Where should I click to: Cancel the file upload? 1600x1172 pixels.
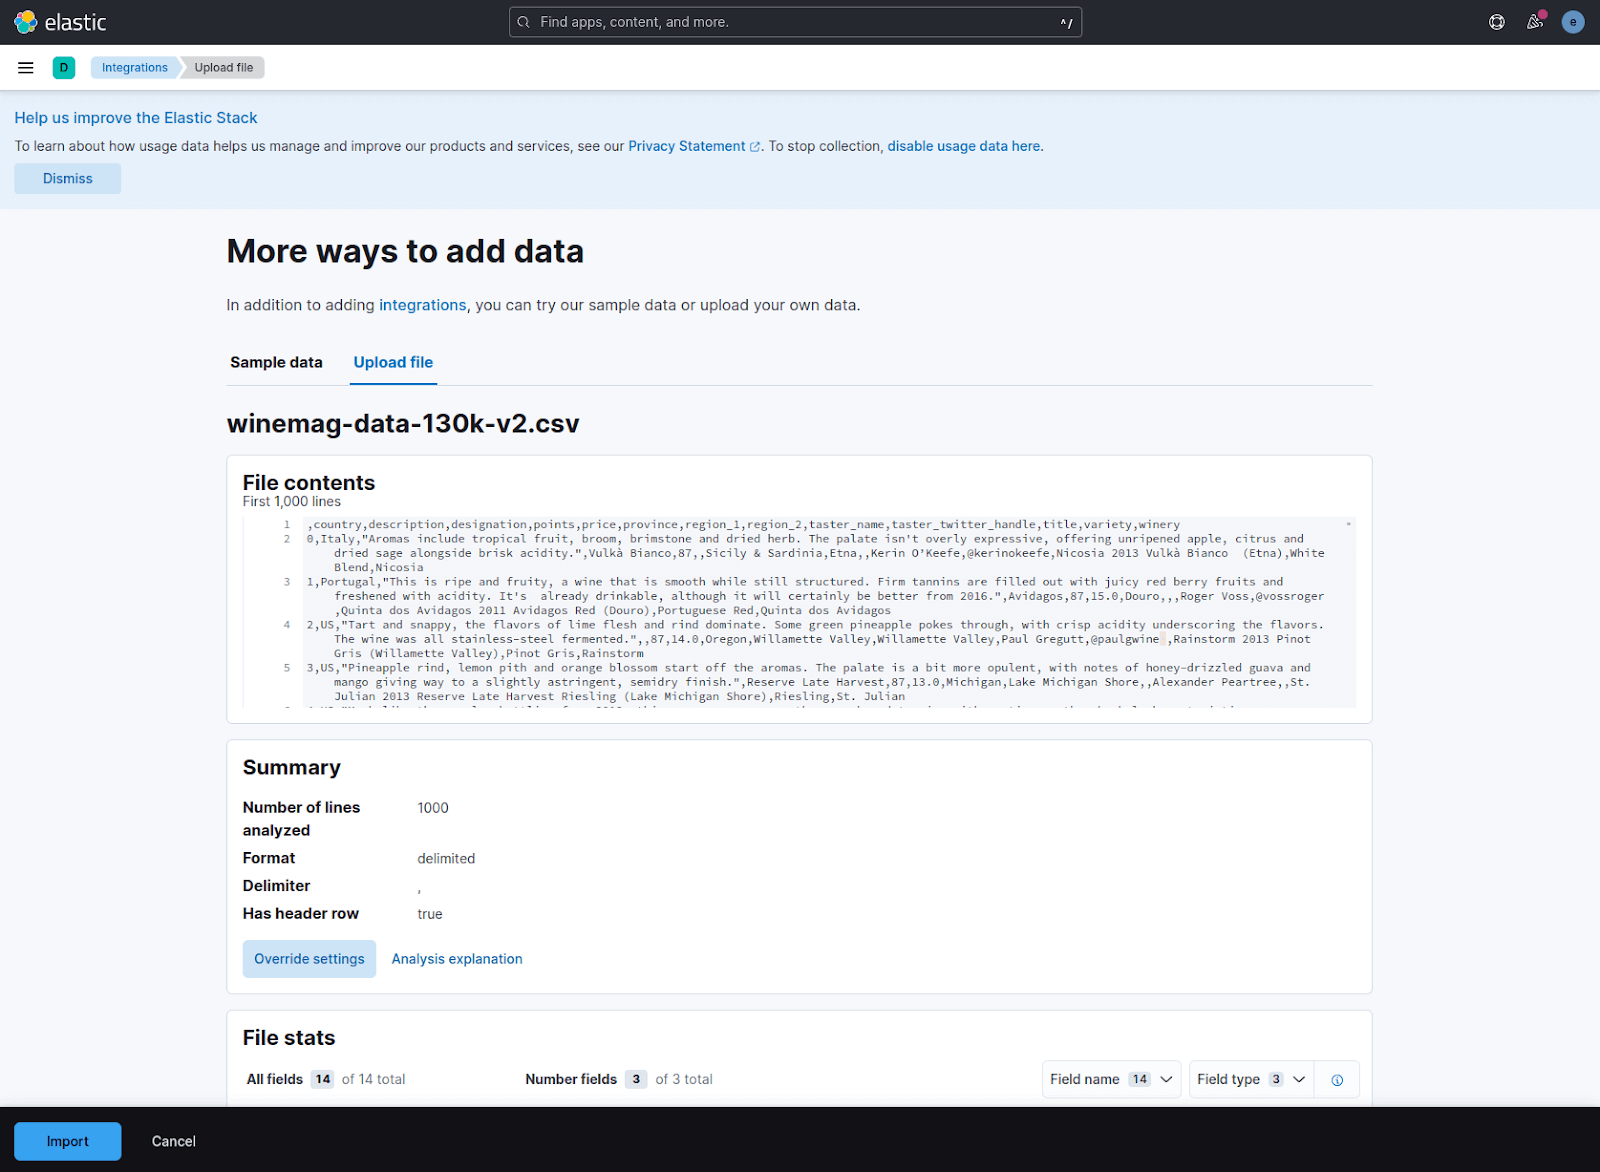tap(174, 1141)
